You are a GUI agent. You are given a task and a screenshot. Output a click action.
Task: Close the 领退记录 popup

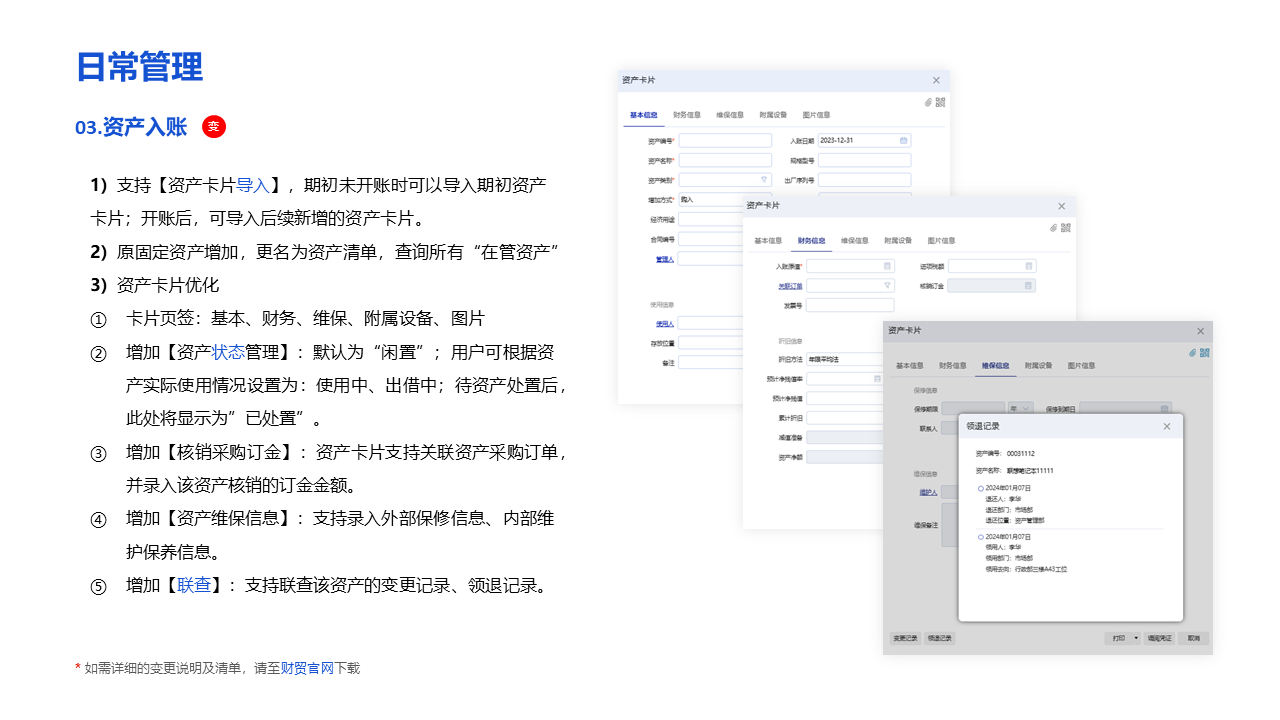(1166, 426)
